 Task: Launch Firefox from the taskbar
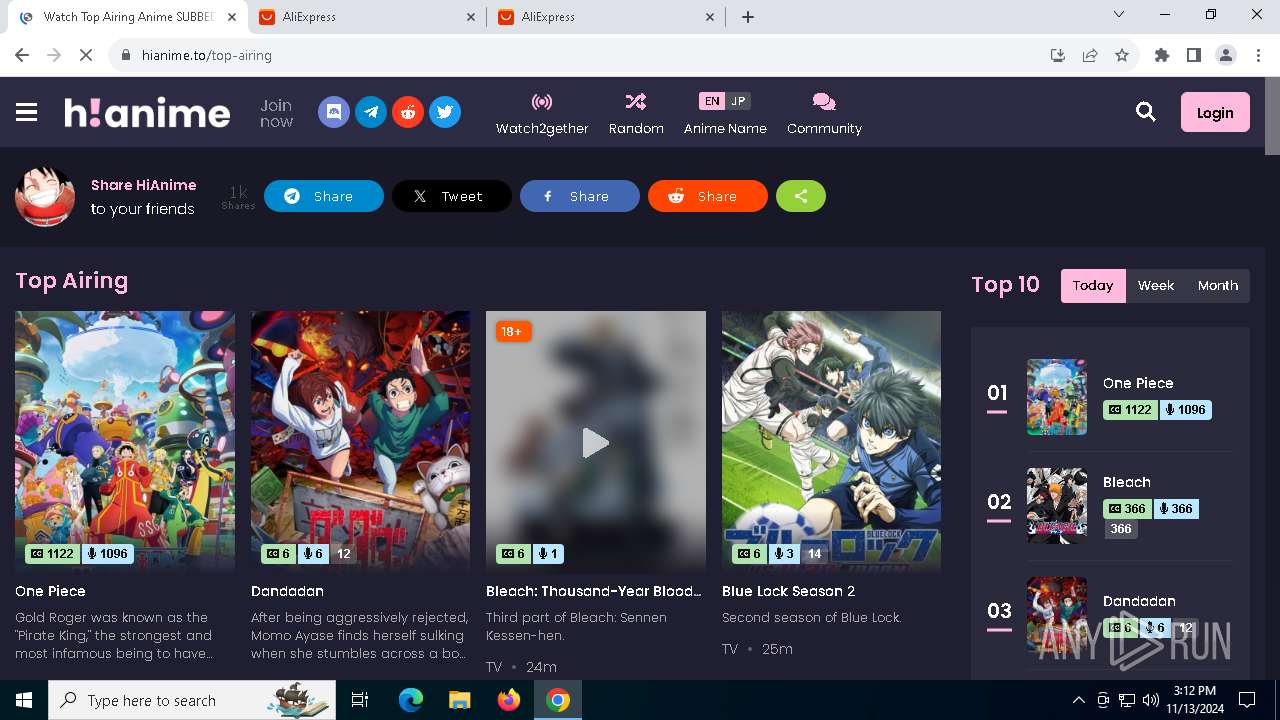[x=509, y=700]
